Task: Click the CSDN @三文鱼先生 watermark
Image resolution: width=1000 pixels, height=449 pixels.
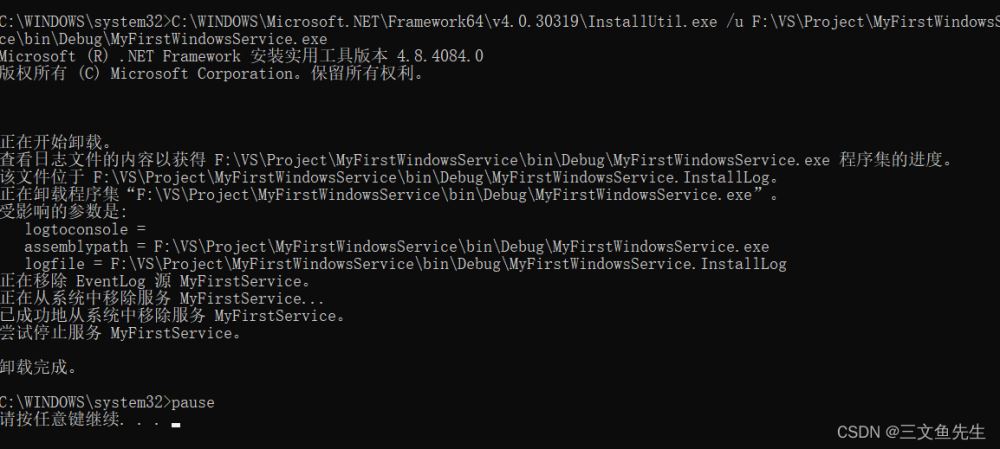Action: coord(911,432)
